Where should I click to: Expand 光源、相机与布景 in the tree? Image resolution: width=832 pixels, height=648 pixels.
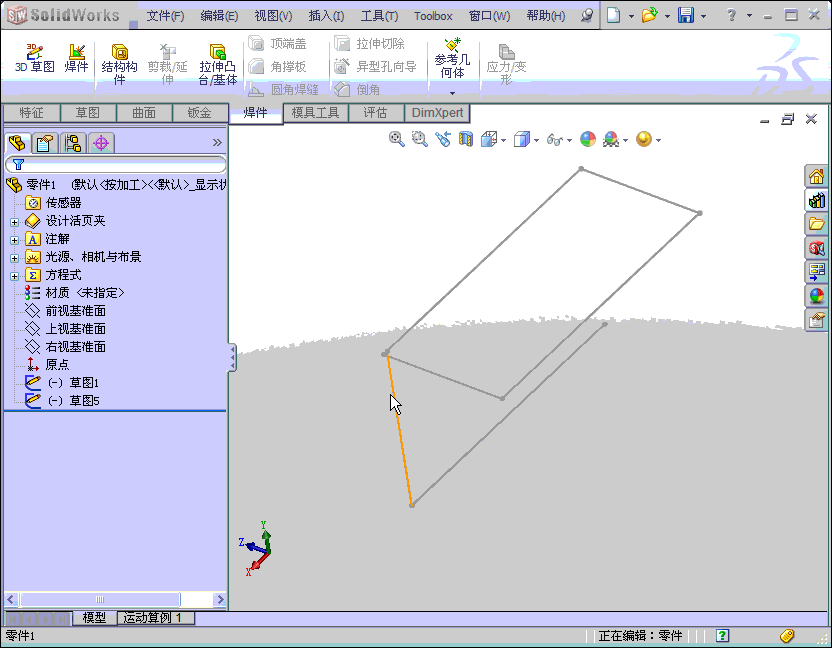pos(16,256)
